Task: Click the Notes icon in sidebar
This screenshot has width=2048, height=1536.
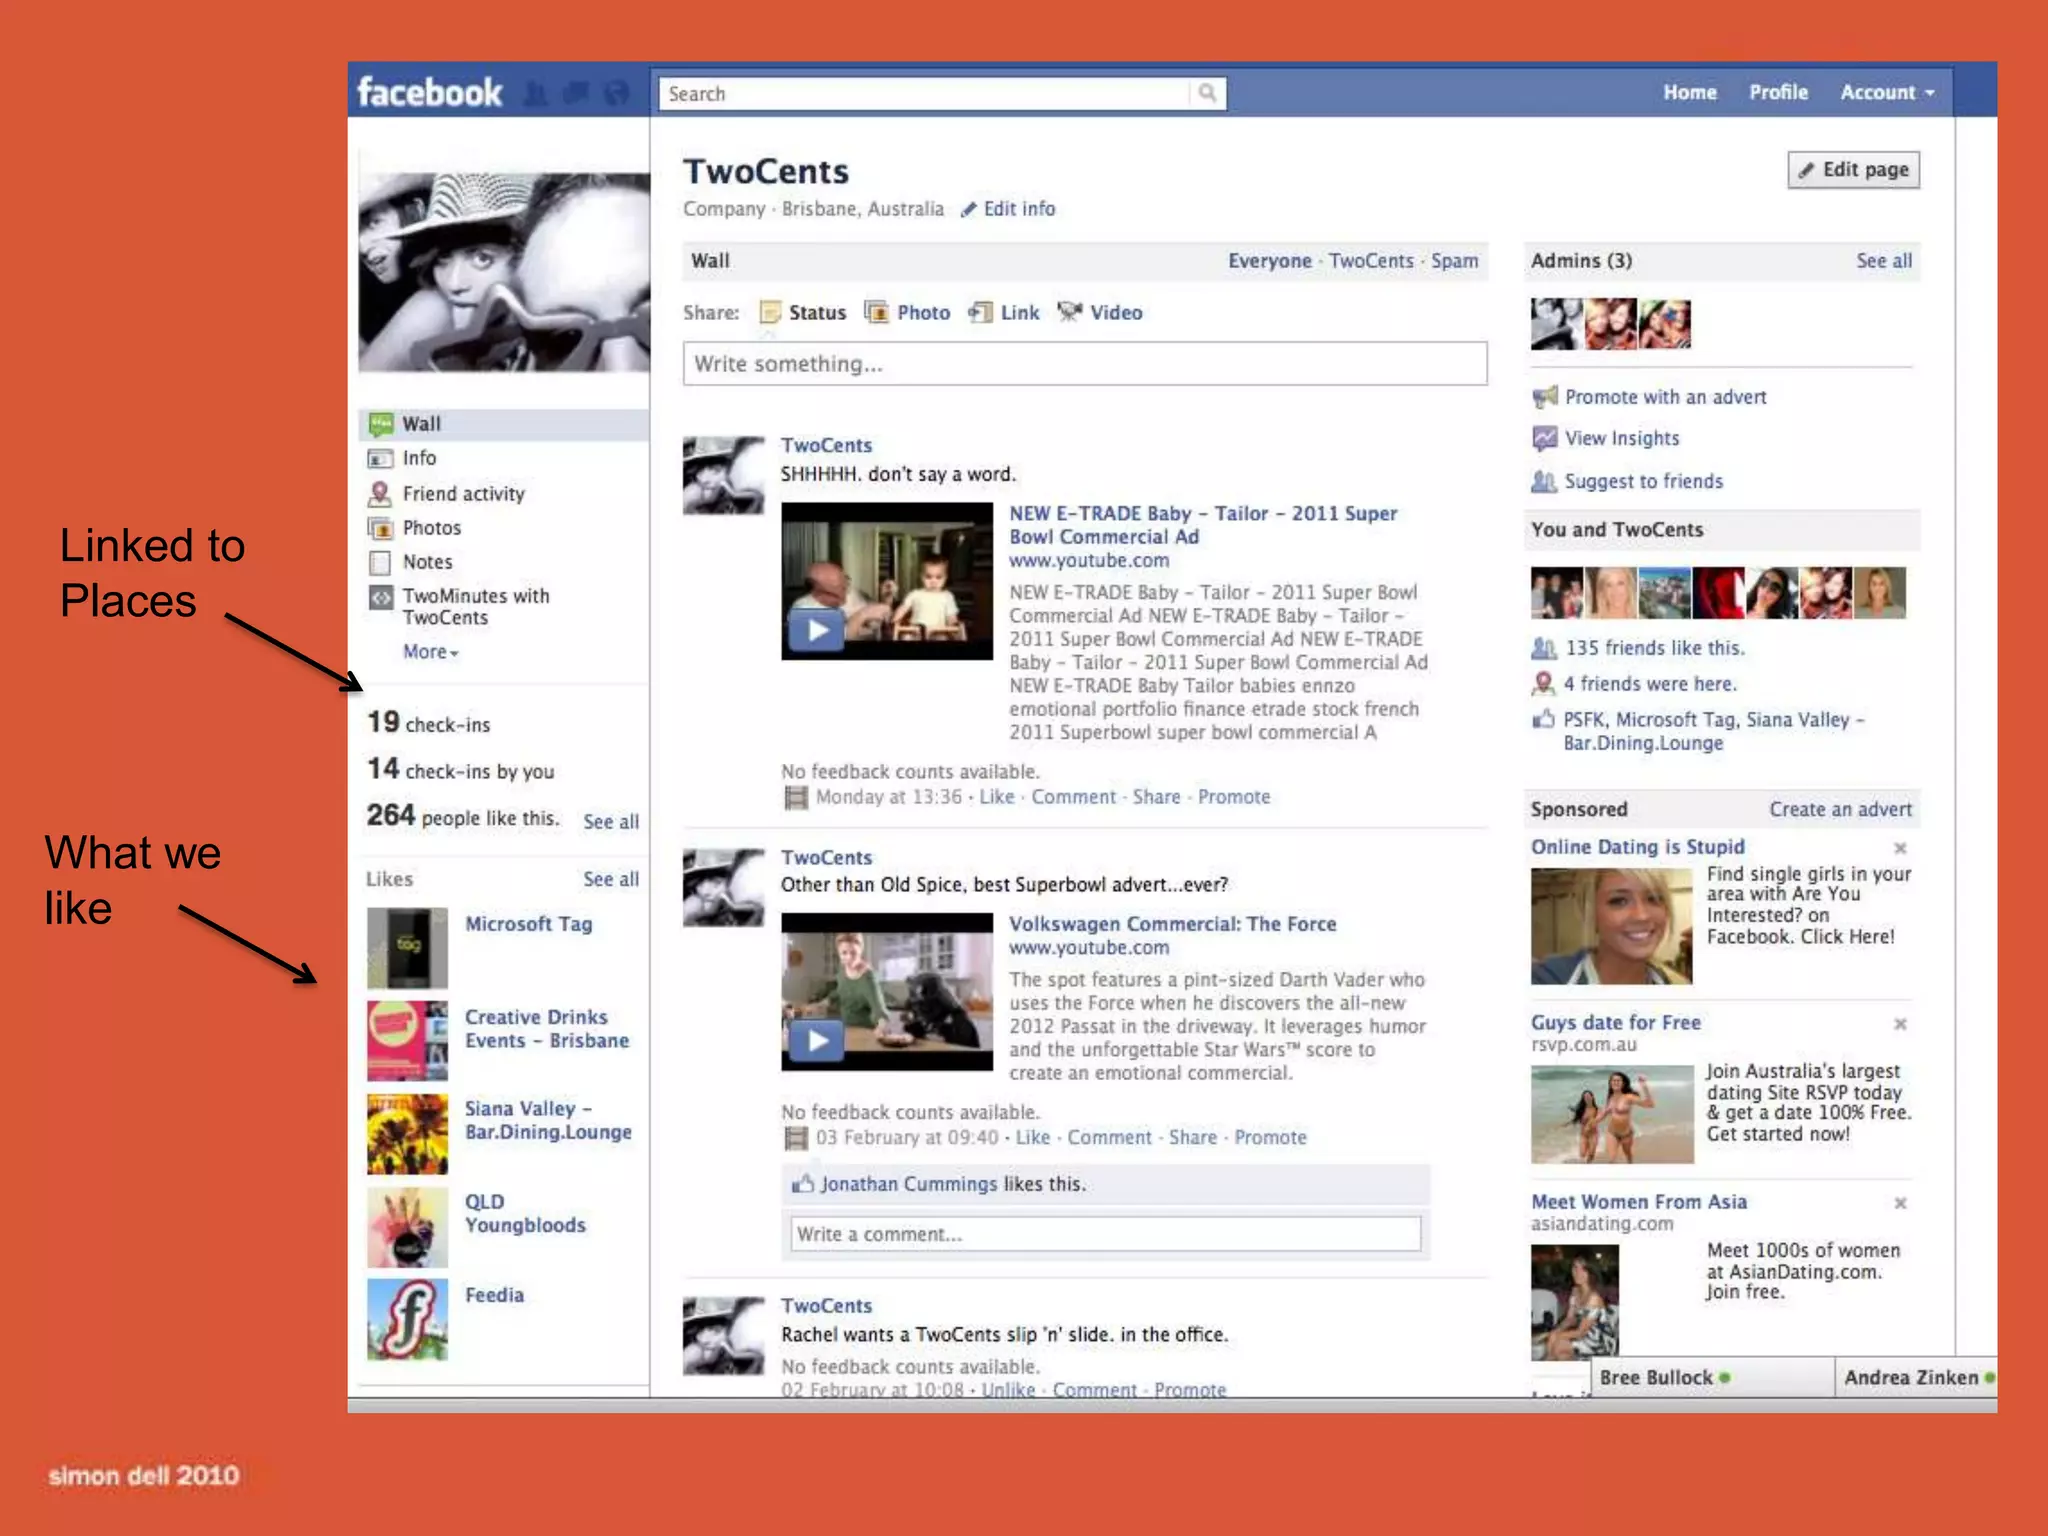Action: point(380,562)
